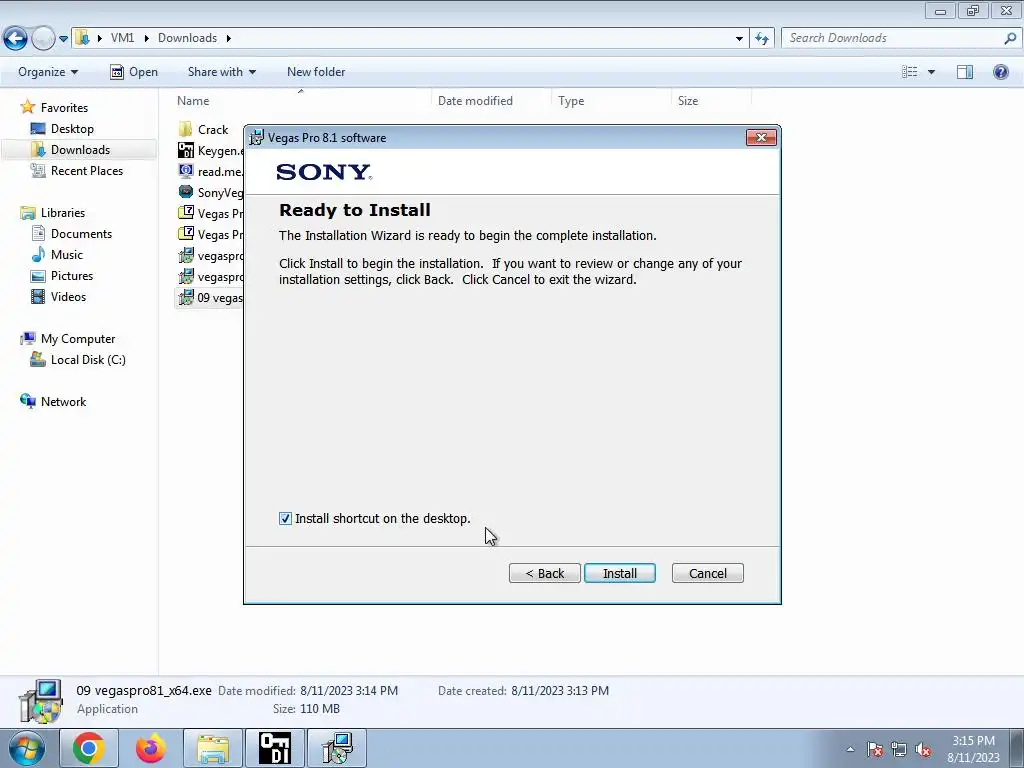The width and height of the screenshot is (1024, 768).
Task: Open the Documents library
Action: pyautogui.click(x=81, y=234)
